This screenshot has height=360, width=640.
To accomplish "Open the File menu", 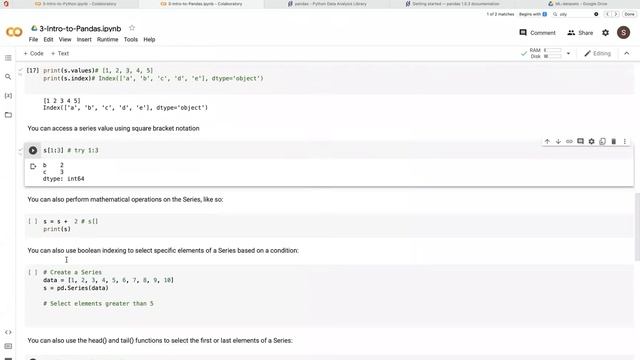I will 33,40.
